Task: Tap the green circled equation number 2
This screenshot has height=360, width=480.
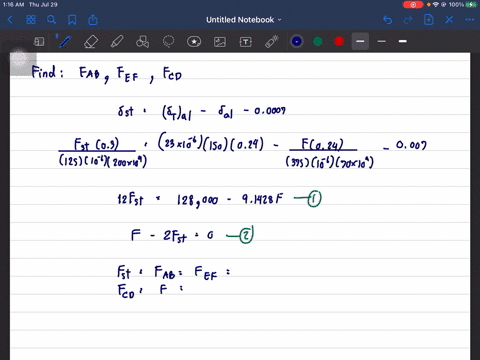Action: pos(246,235)
